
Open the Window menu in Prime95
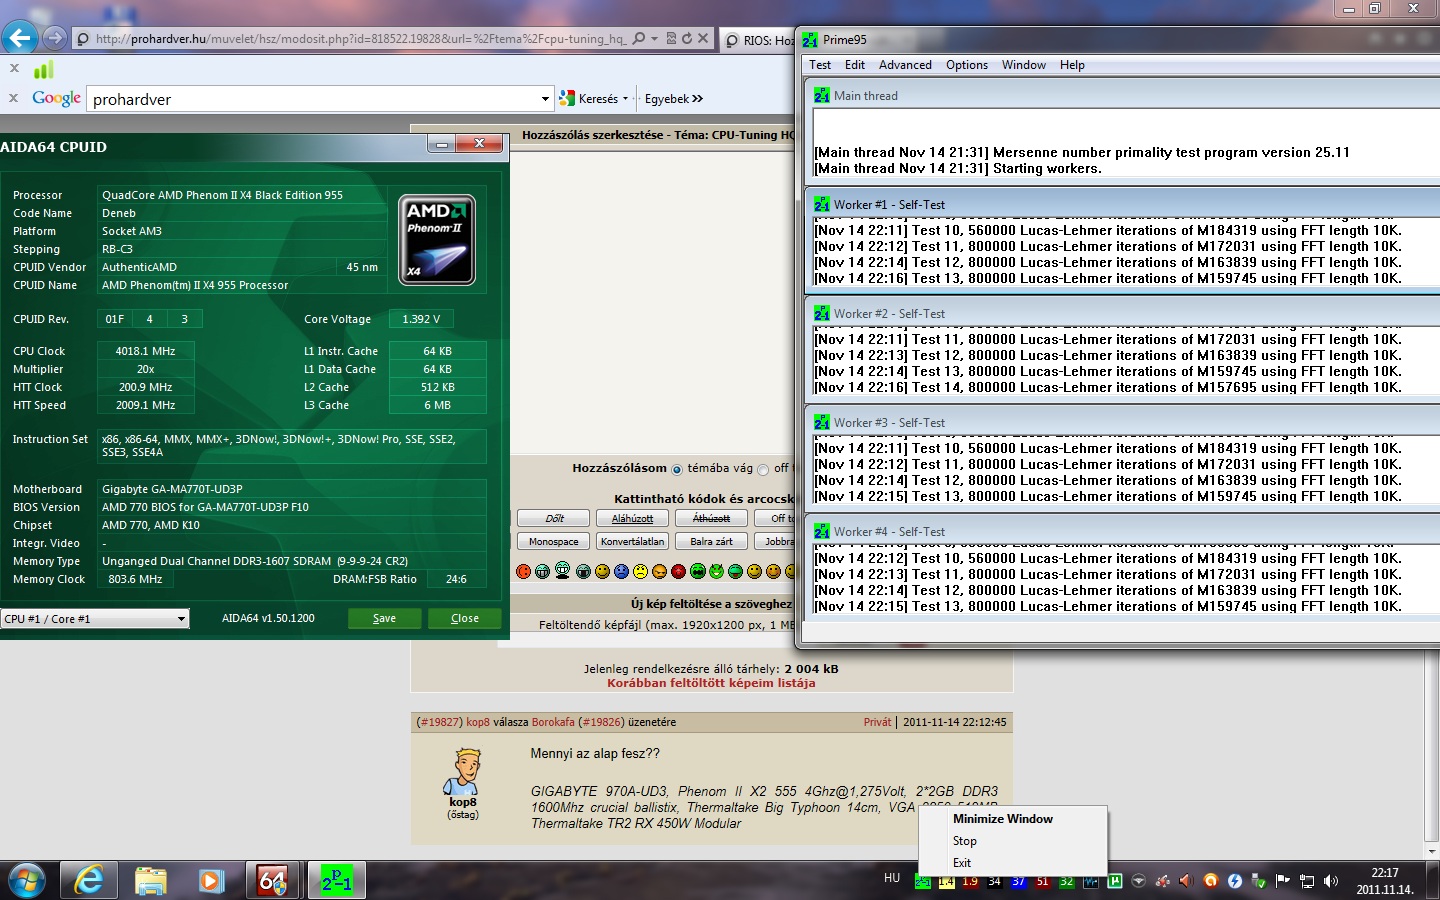coord(1024,65)
